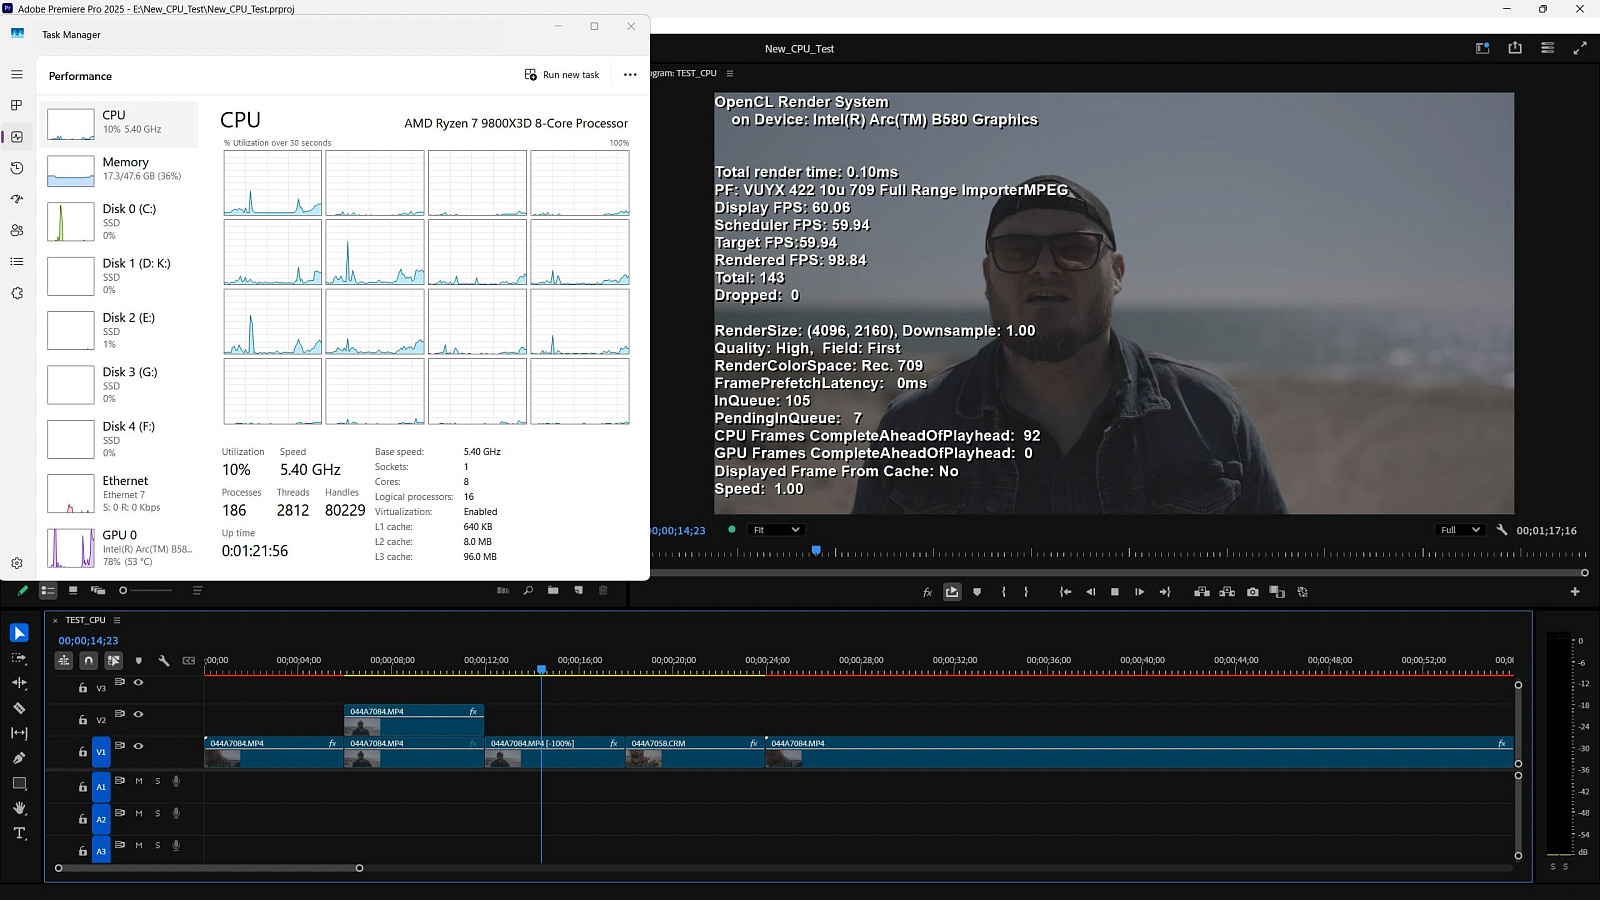The width and height of the screenshot is (1600, 900).
Task: Add marker in timeline header
Action: 139,661
